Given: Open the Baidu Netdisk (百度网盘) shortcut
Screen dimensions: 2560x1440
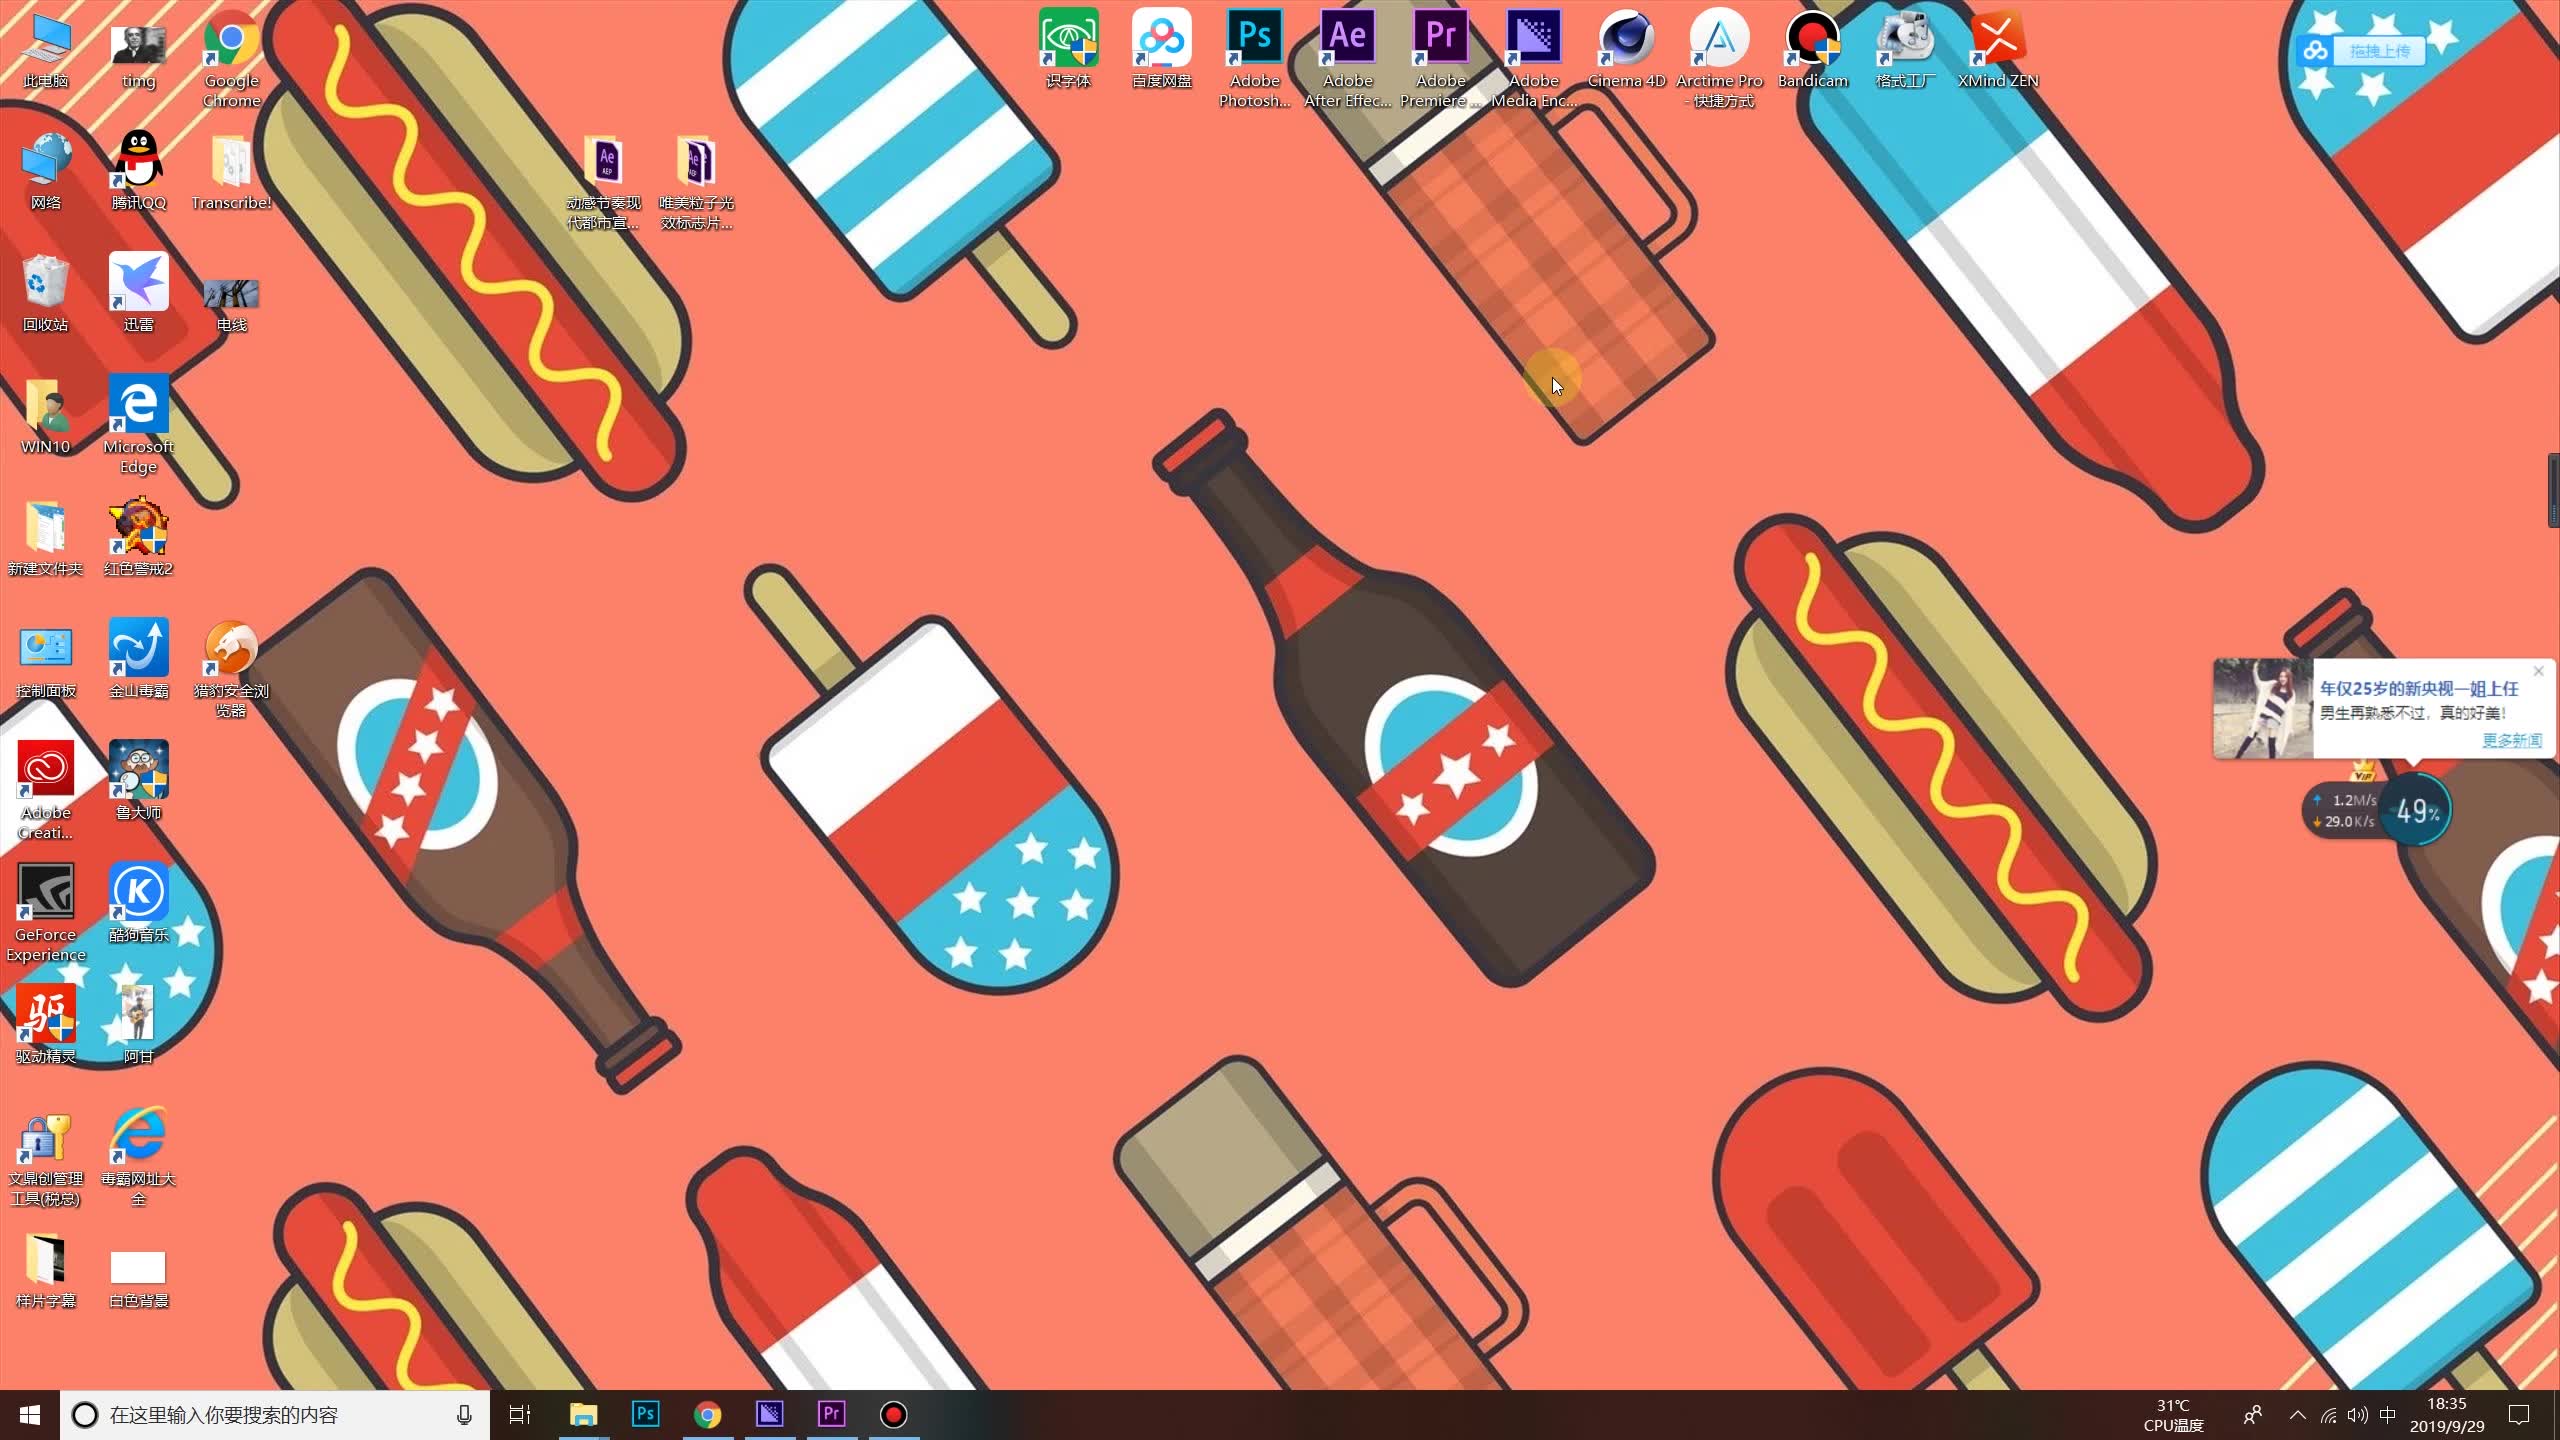Looking at the screenshot, I should 1161,40.
